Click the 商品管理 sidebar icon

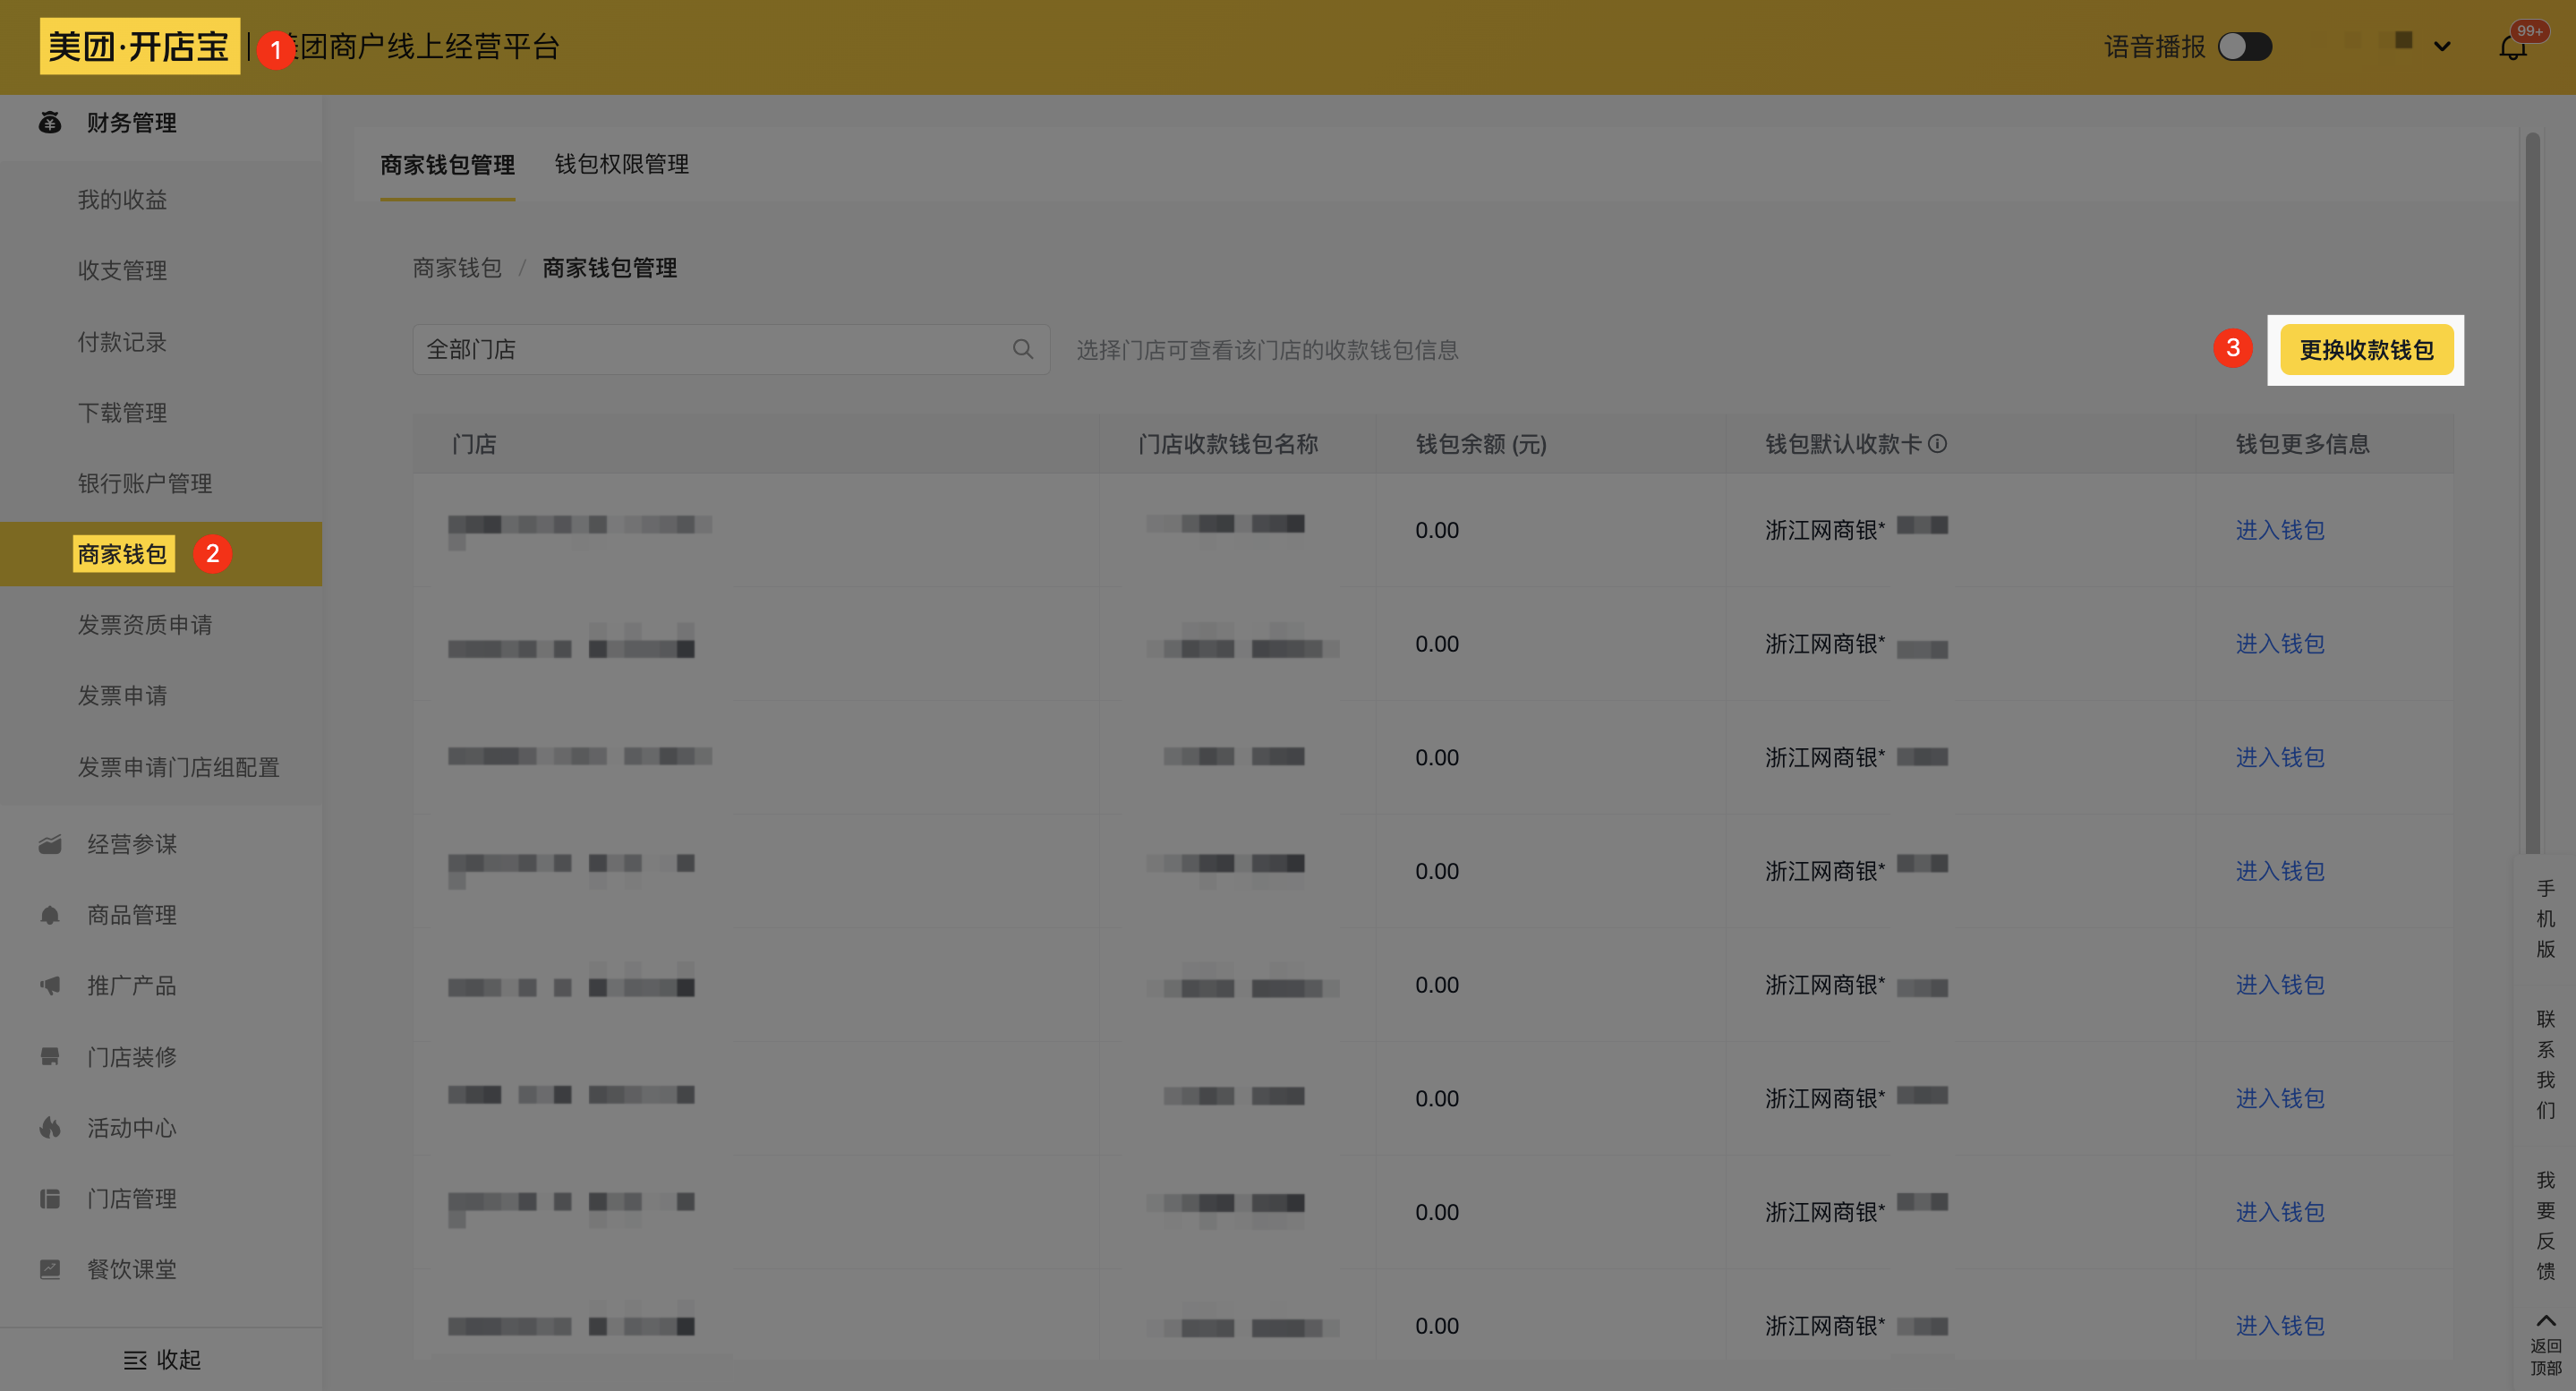tap(50, 915)
